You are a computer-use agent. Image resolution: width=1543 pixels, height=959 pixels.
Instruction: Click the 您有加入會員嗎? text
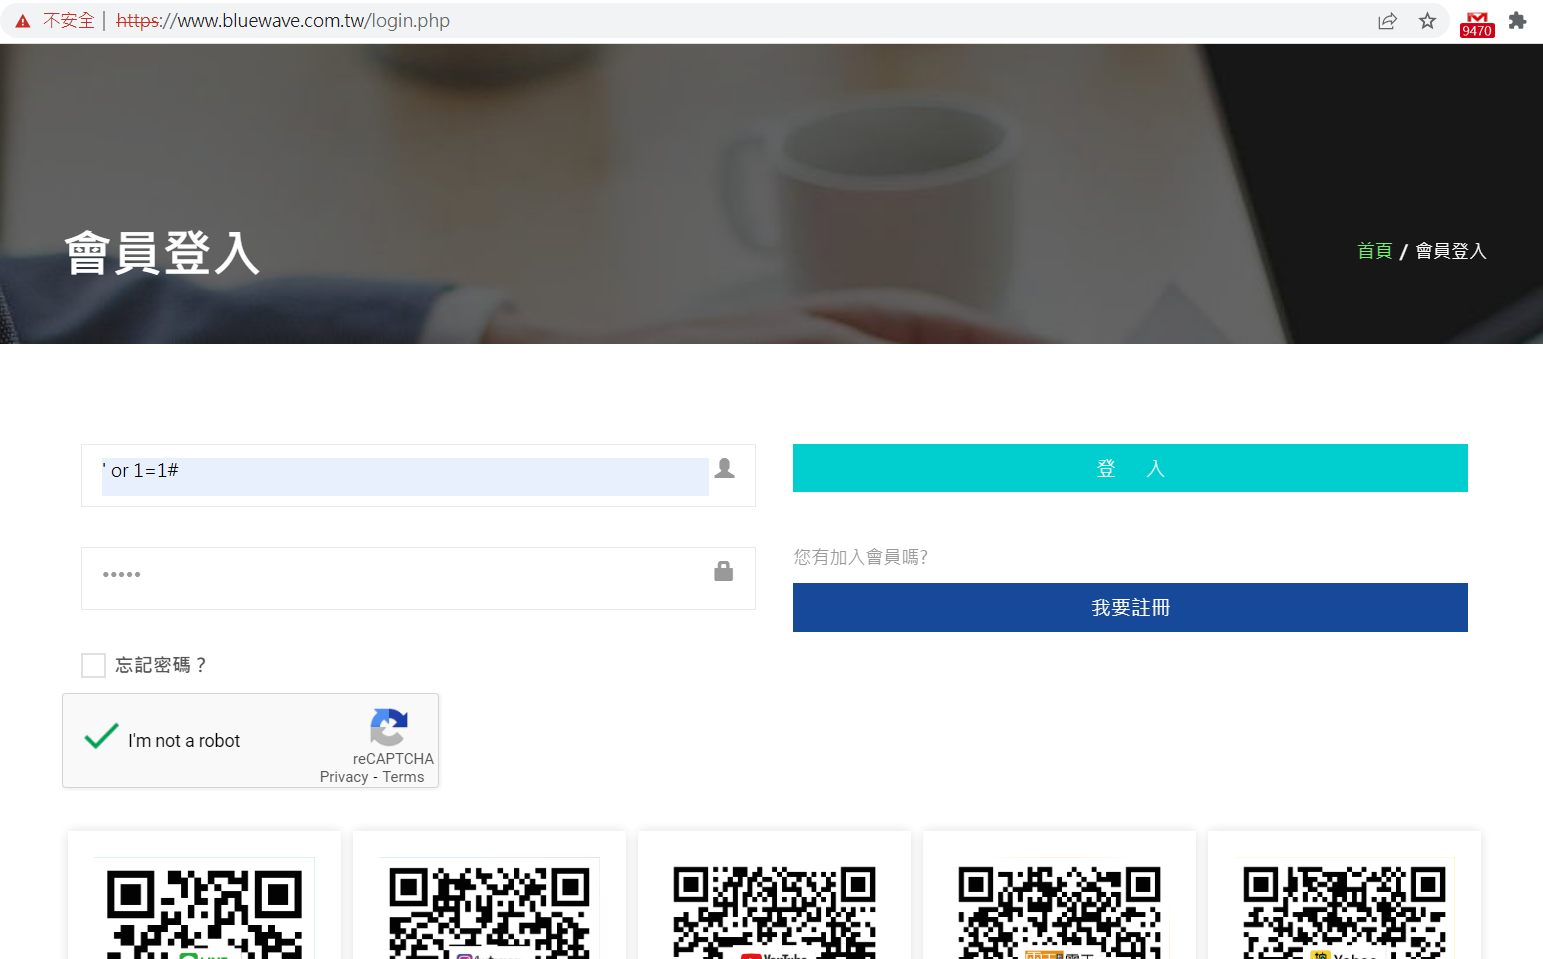coord(861,557)
